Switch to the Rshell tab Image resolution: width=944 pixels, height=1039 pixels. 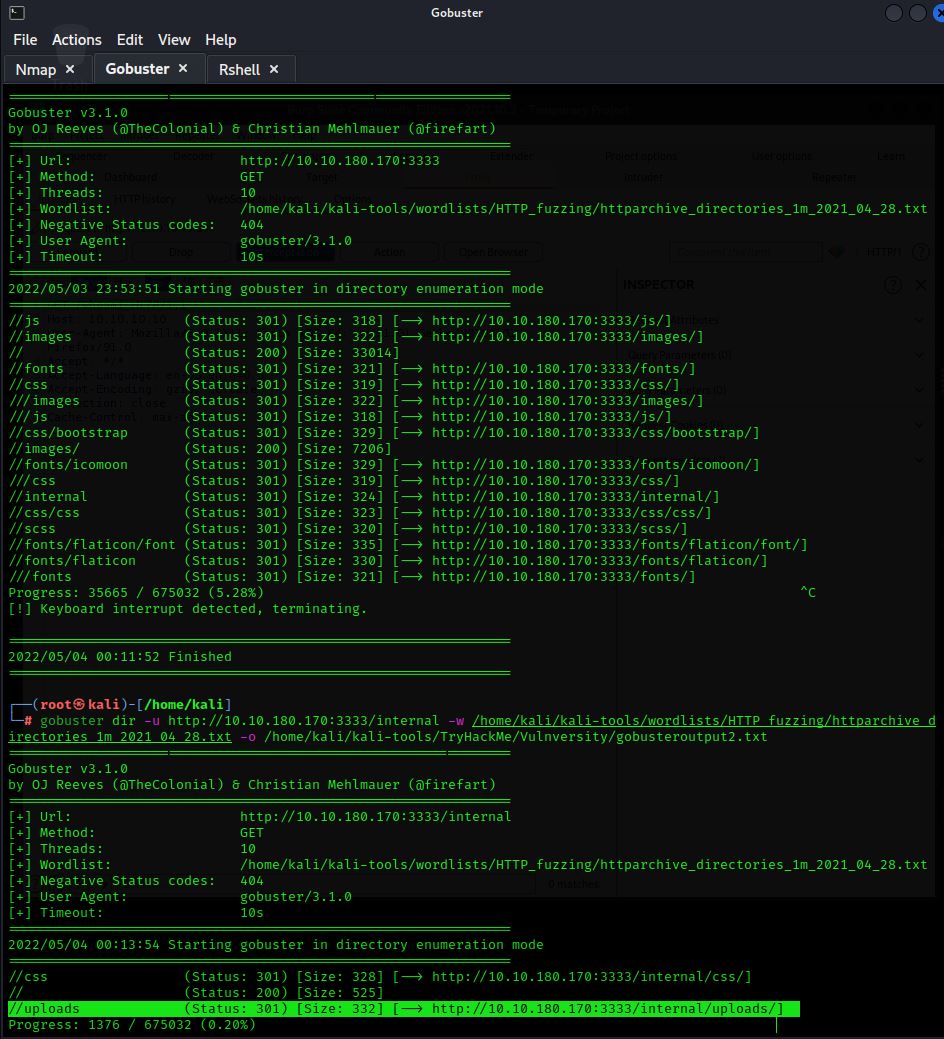(239, 69)
